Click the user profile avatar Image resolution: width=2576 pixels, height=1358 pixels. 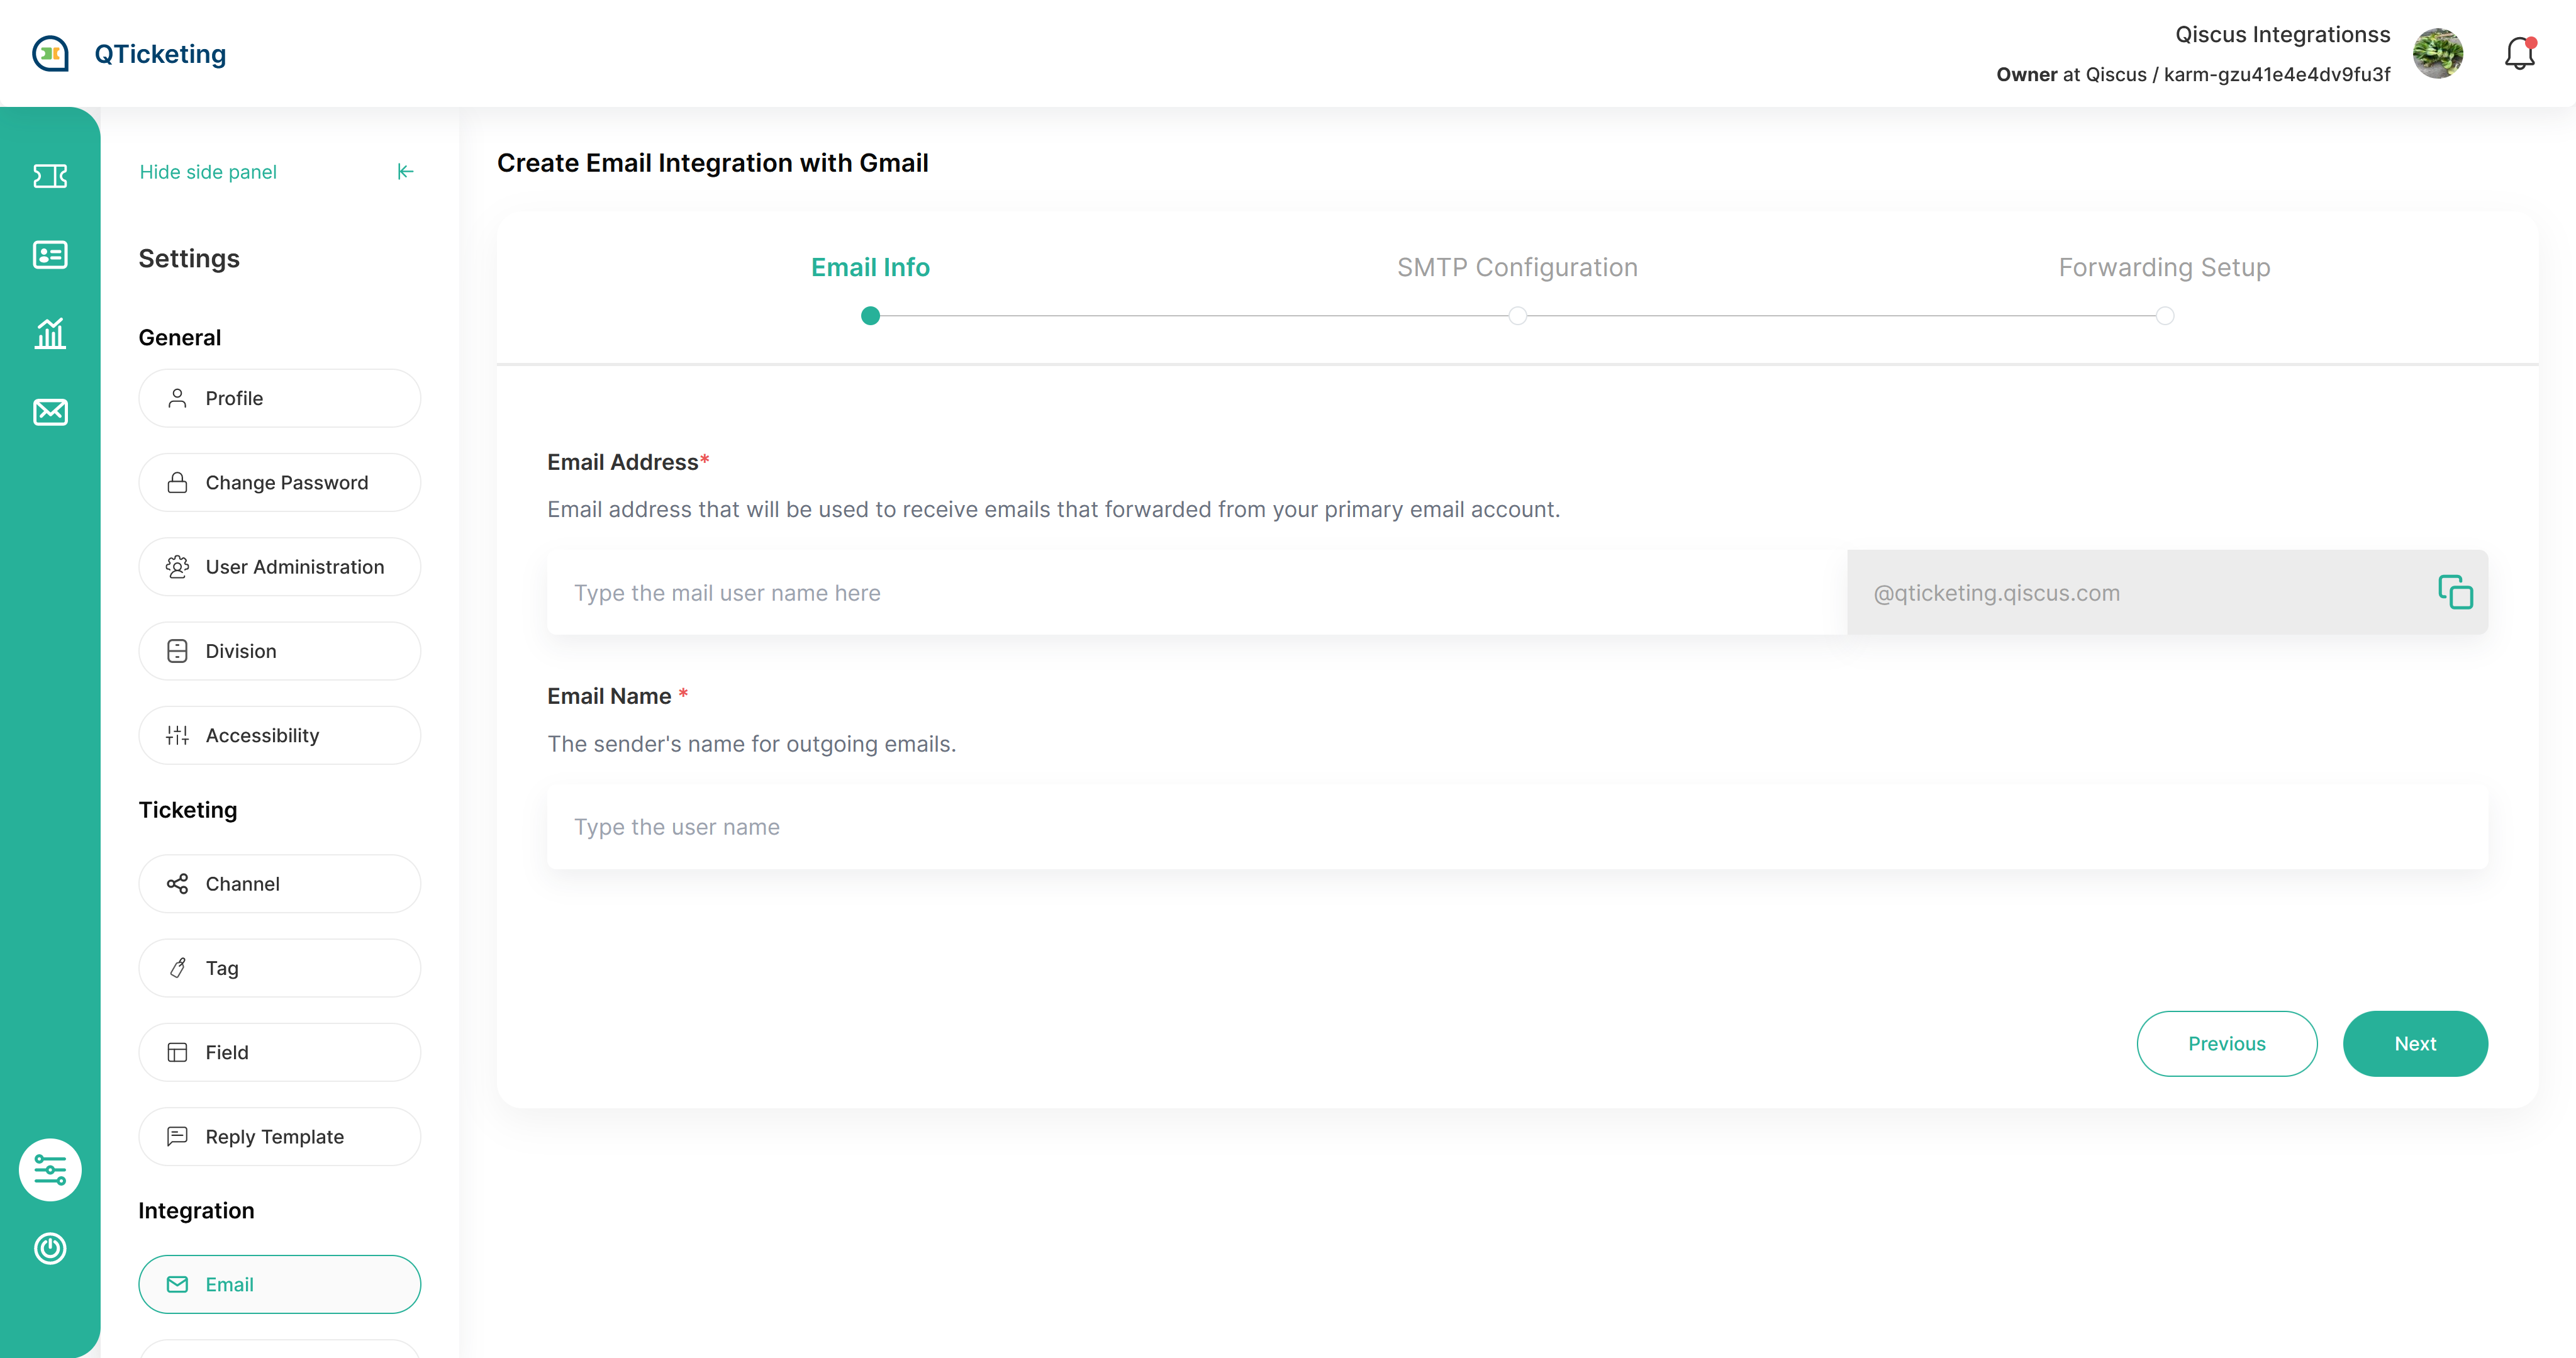[2437, 54]
